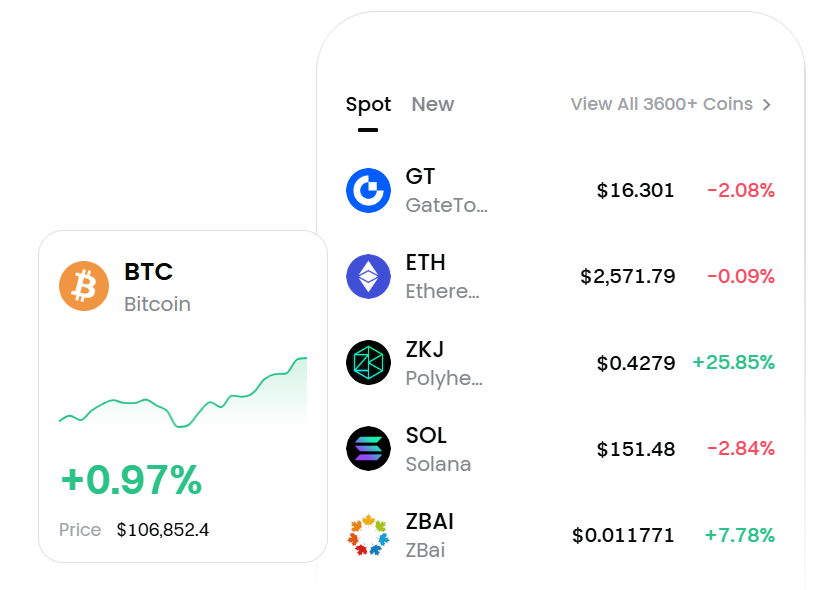The image size is (823, 590).
Task: Click the Ethereum ETH coin icon
Action: tap(369, 276)
